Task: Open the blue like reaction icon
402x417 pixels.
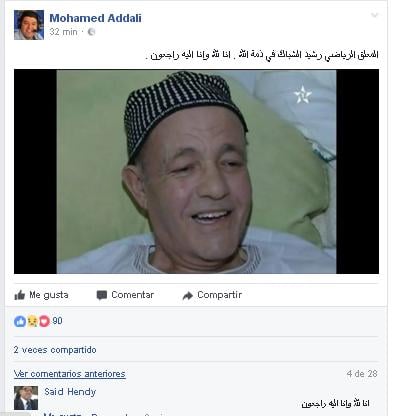Action: pyautogui.click(x=20, y=321)
